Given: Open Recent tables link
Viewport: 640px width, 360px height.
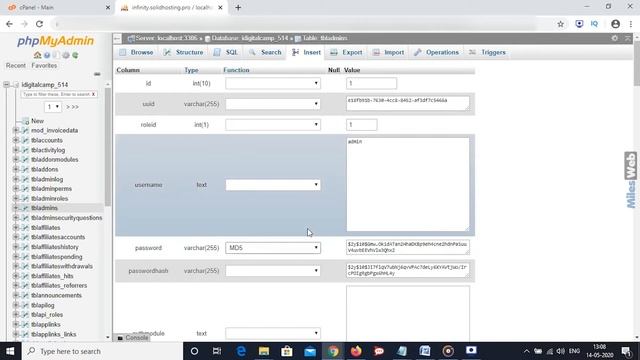Looking at the screenshot, I should click(16, 66).
